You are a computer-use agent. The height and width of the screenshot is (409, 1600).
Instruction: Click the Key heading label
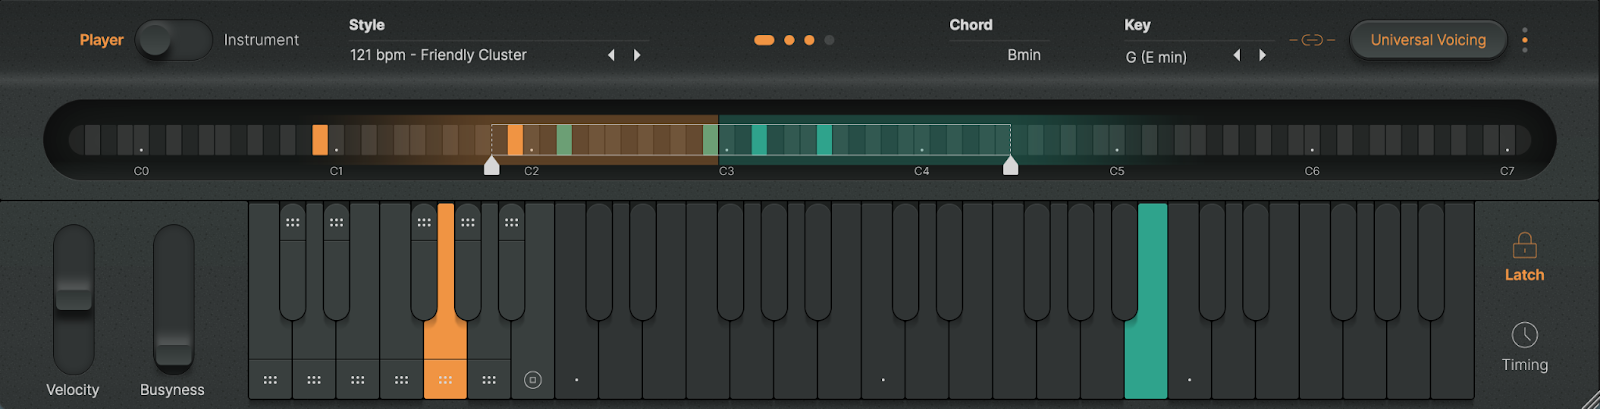tap(1137, 25)
